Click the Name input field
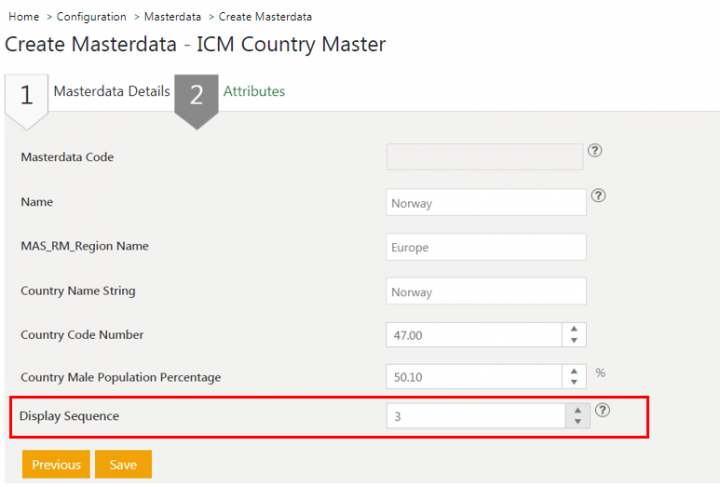The image size is (720, 487). click(485, 202)
